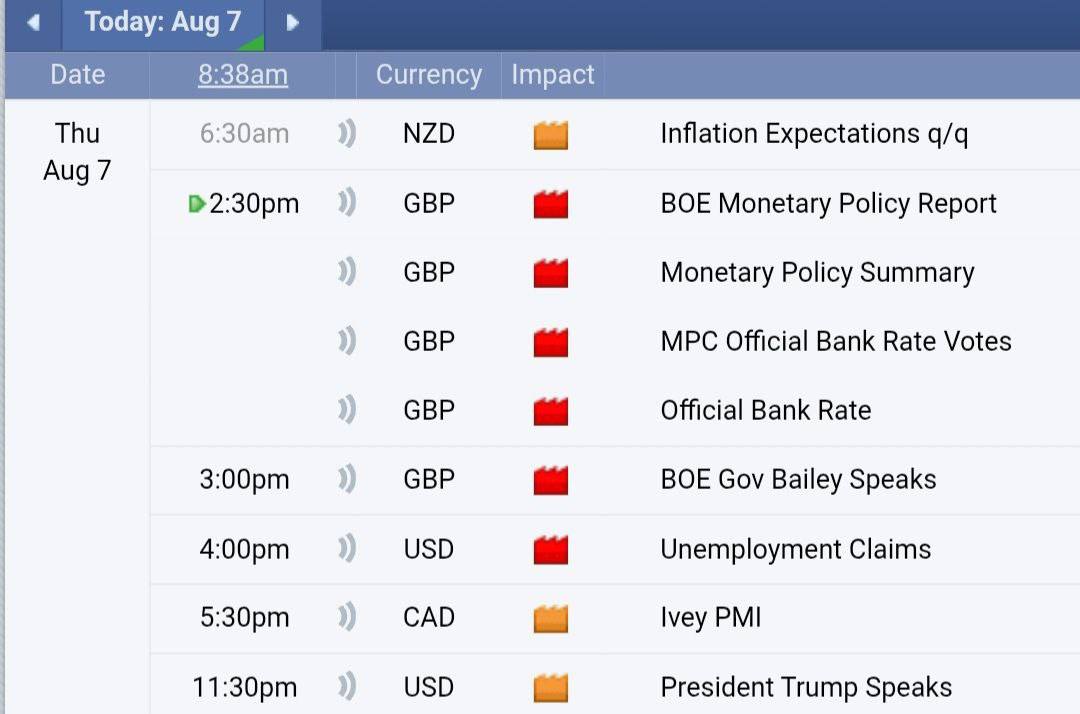This screenshot has height=714, width=1080.
Task: Click orange impact icon for President Trump Speaks
Action: point(551,688)
